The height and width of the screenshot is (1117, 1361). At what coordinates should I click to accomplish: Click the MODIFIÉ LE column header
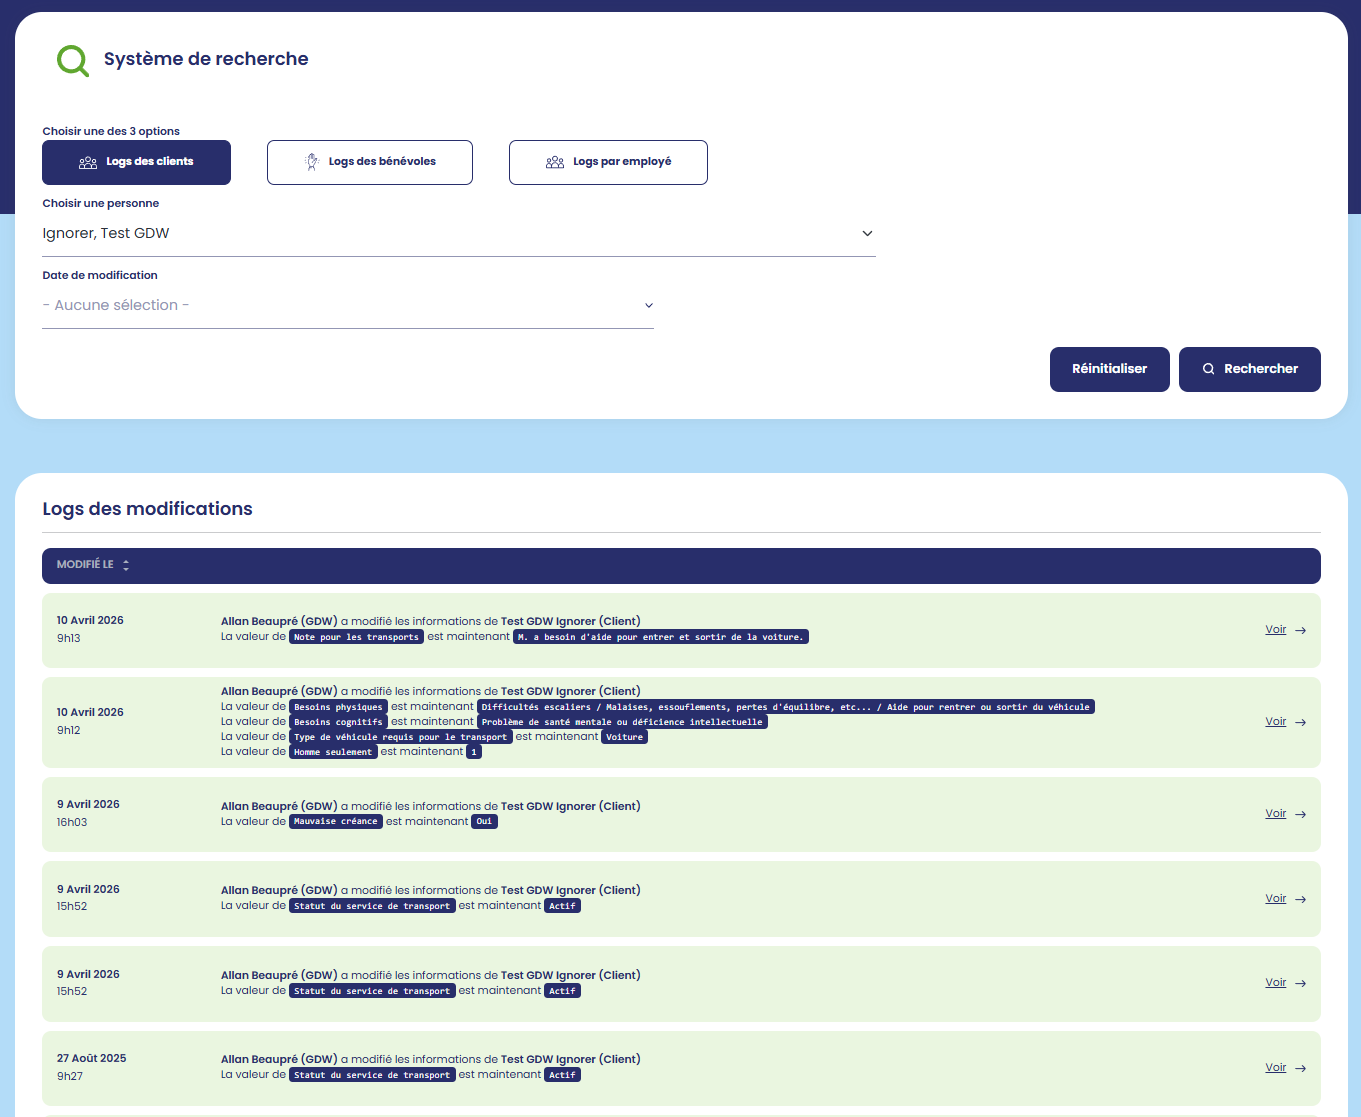(85, 565)
